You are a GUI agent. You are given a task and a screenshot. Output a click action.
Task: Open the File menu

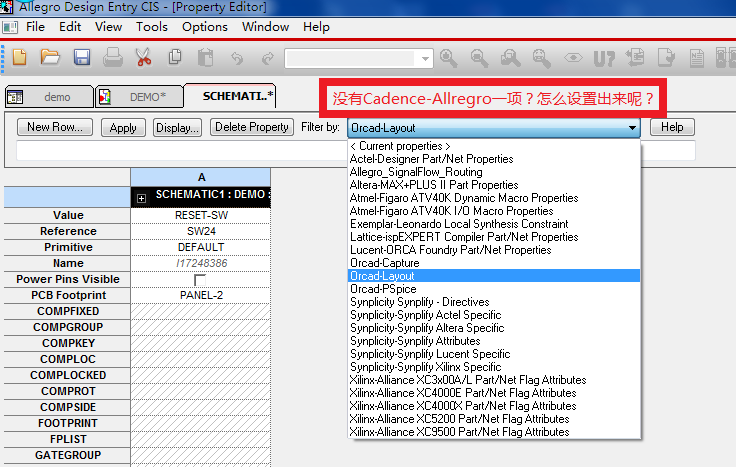coord(35,27)
